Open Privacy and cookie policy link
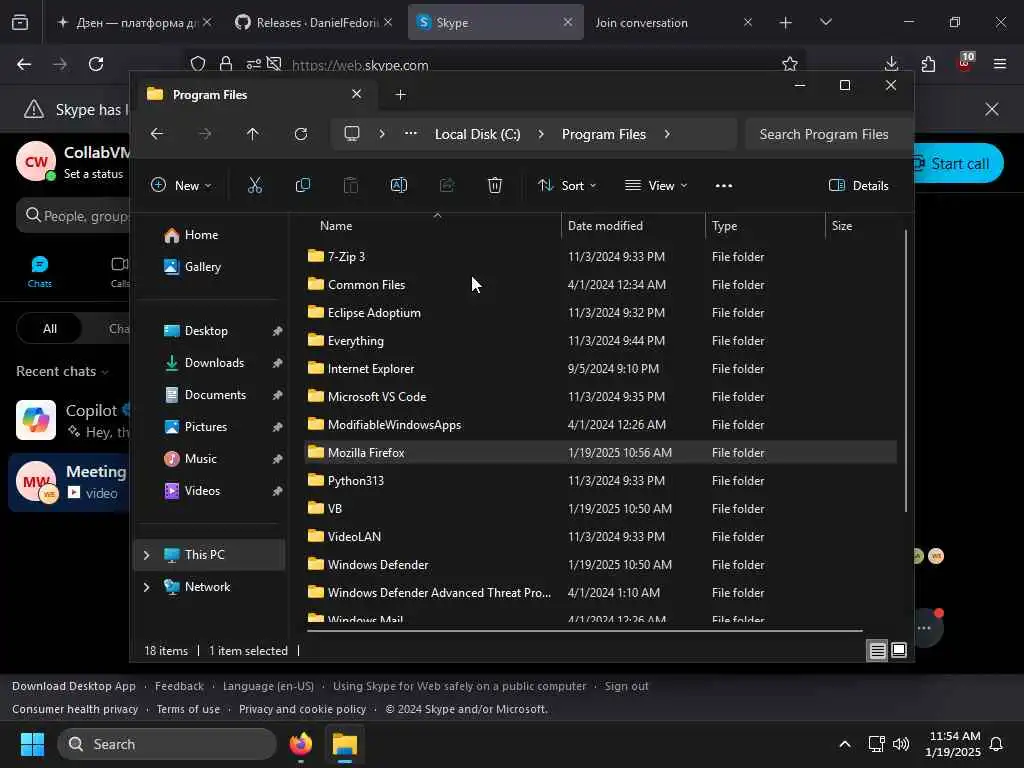This screenshot has width=1024, height=768. tap(302, 709)
